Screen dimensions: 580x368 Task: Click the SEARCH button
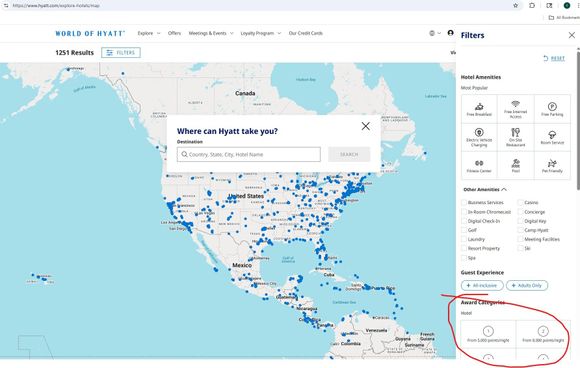coord(349,154)
